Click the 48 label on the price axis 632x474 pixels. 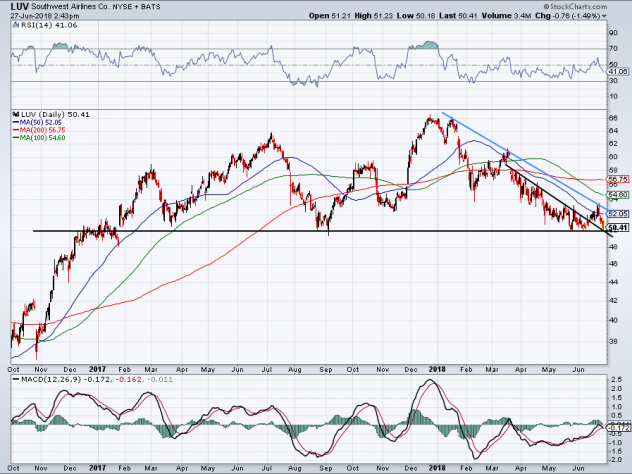coord(613,247)
